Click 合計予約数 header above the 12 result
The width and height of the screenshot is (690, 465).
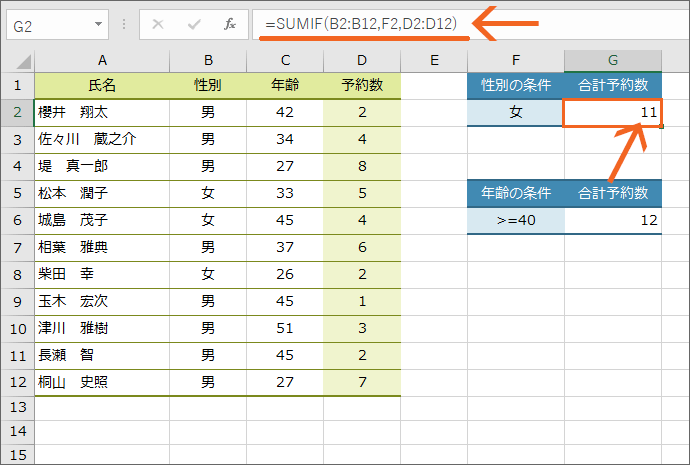(613, 194)
